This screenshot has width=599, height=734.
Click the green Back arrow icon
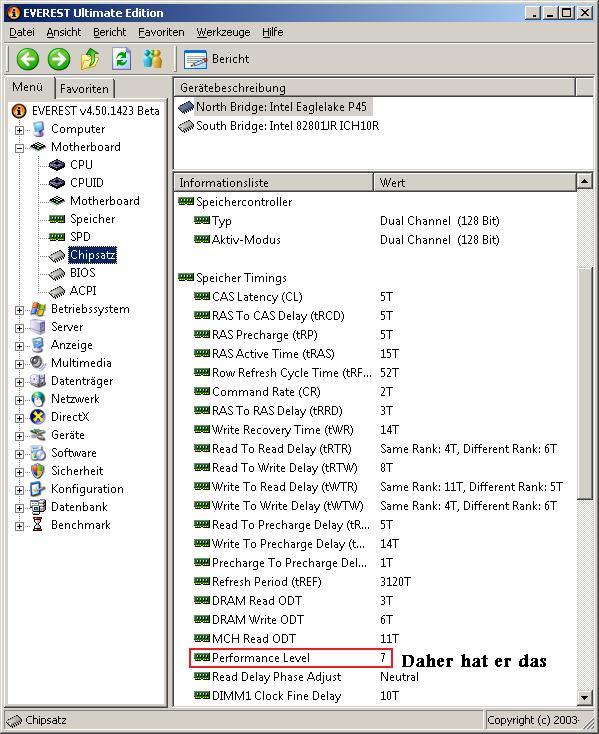pyautogui.click(x=28, y=59)
